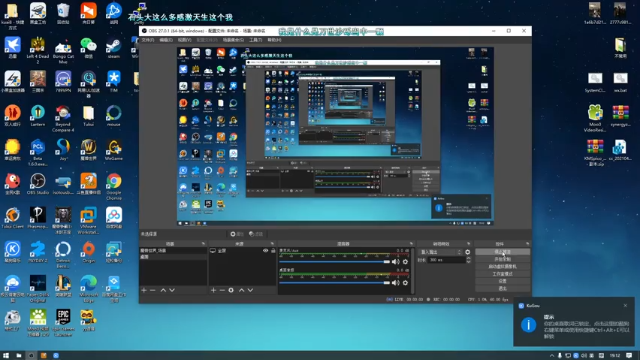Click the transition duration 300 ms field
Image resolution: width=640 pixels, height=360 pixels.
pyautogui.click(x=447, y=260)
